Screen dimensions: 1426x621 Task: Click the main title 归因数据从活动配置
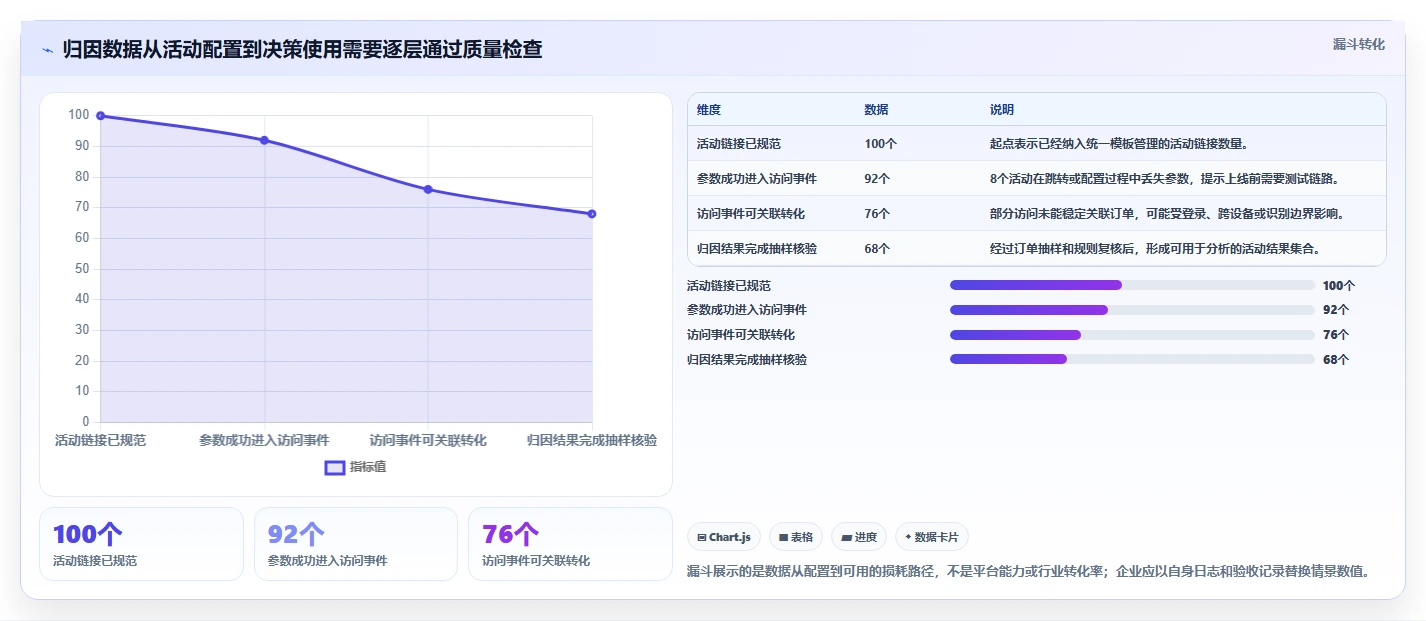point(302,49)
